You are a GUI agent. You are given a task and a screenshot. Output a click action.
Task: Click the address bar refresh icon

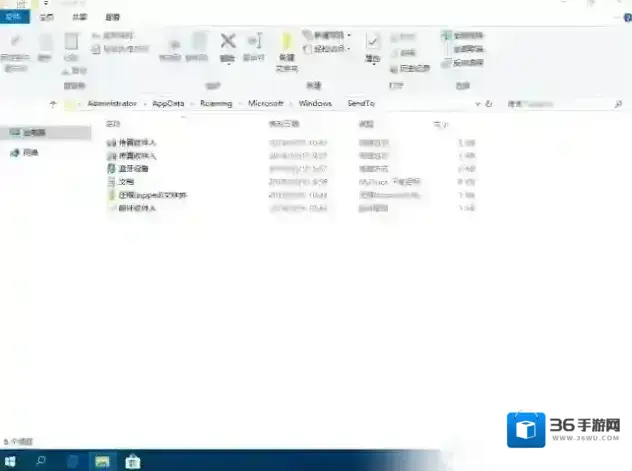coord(489,104)
